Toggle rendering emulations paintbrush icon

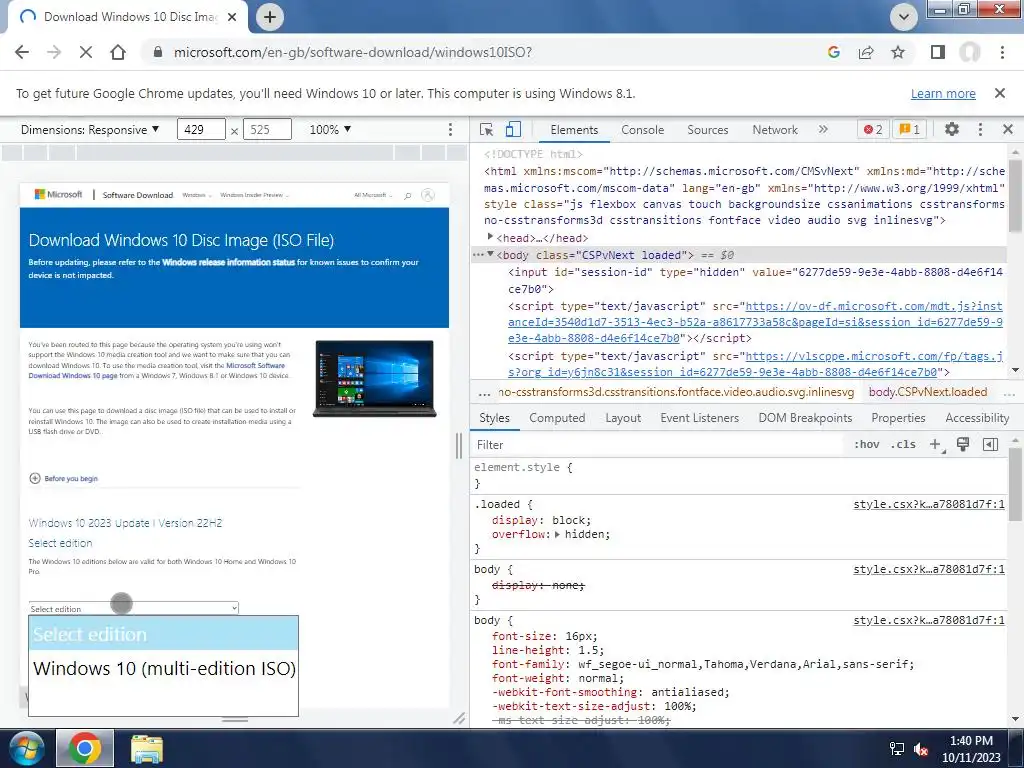click(963, 445)
